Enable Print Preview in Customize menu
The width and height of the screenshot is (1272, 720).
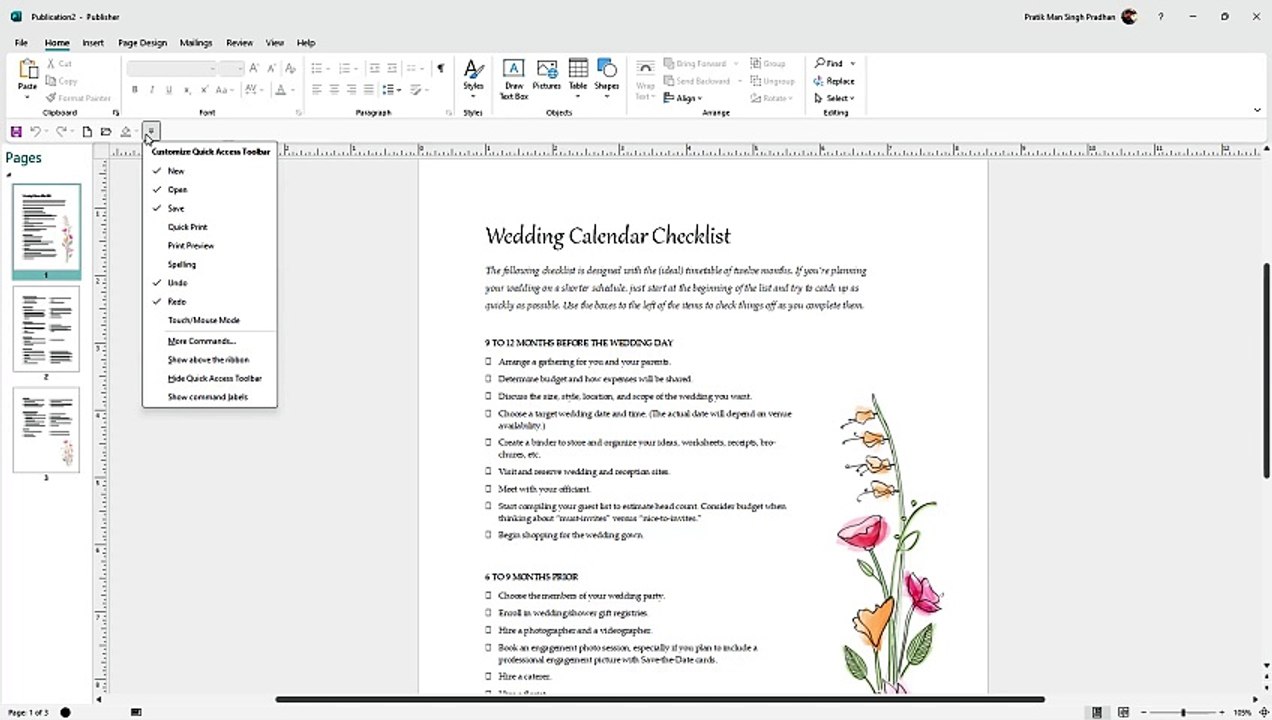coord(210,246)
